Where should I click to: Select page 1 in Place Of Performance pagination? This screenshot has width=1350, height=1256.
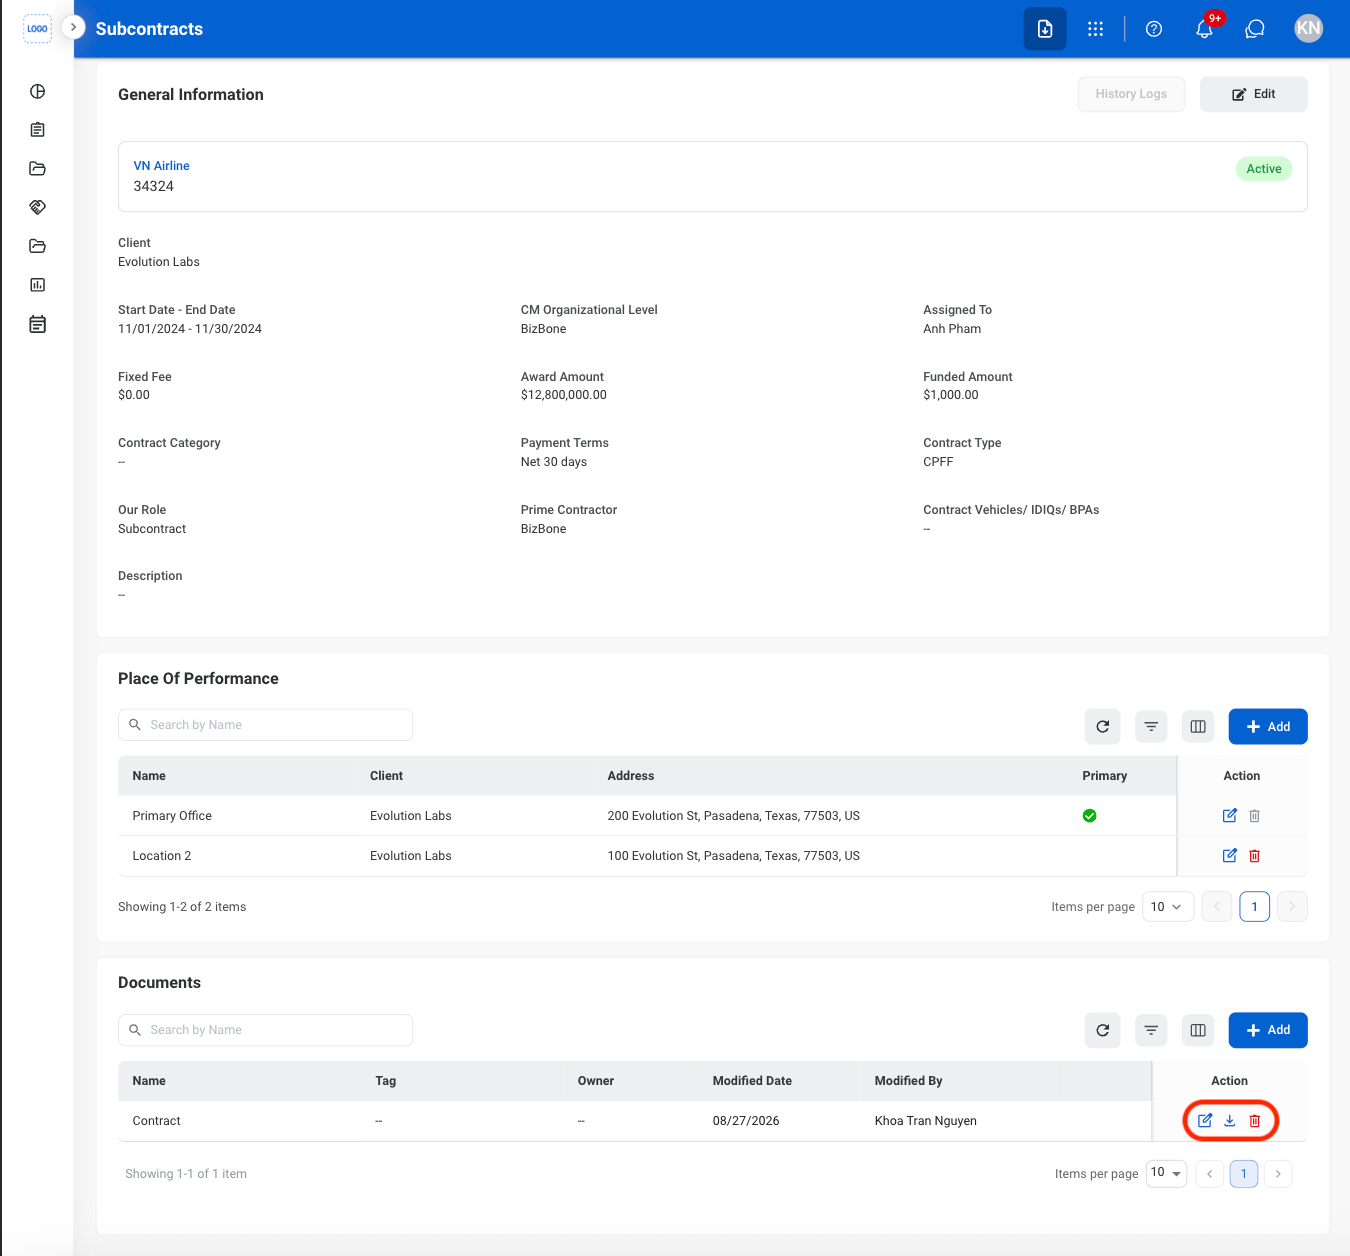click(x=1255, y=907)
